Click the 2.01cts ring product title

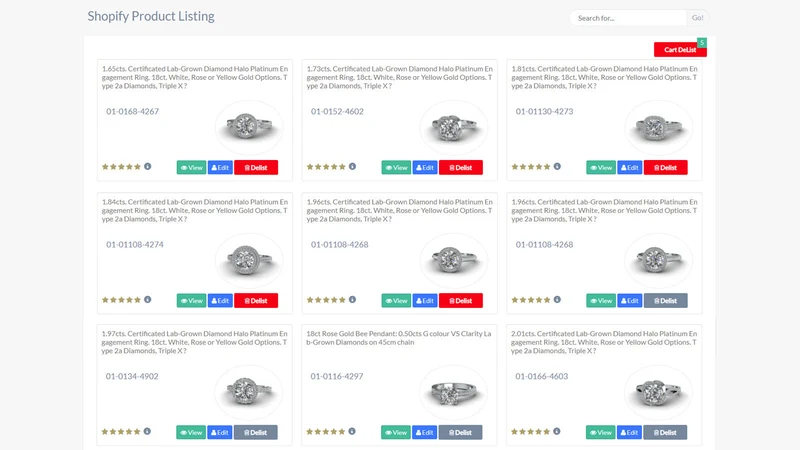604,342
